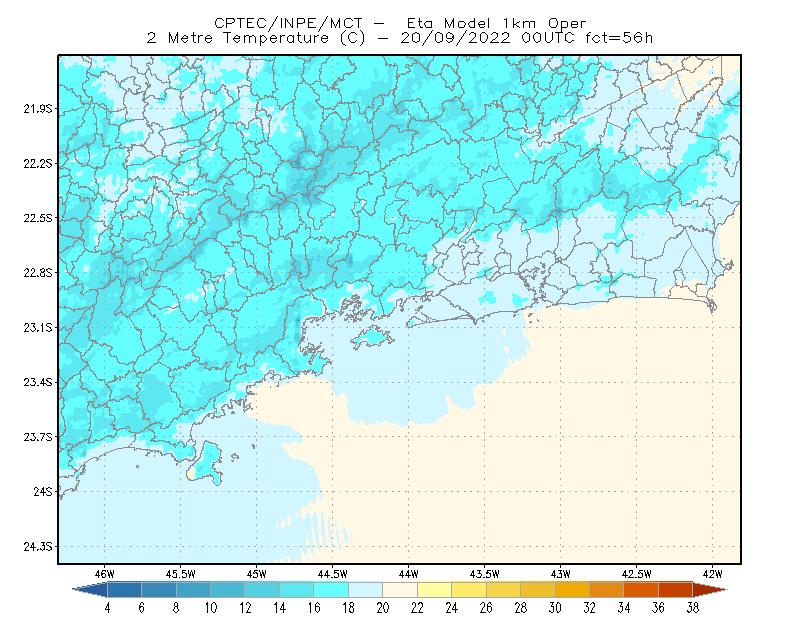Click the "43.5W" longitude label
Viewport: 800px width, 618px height.
[485, 574]
